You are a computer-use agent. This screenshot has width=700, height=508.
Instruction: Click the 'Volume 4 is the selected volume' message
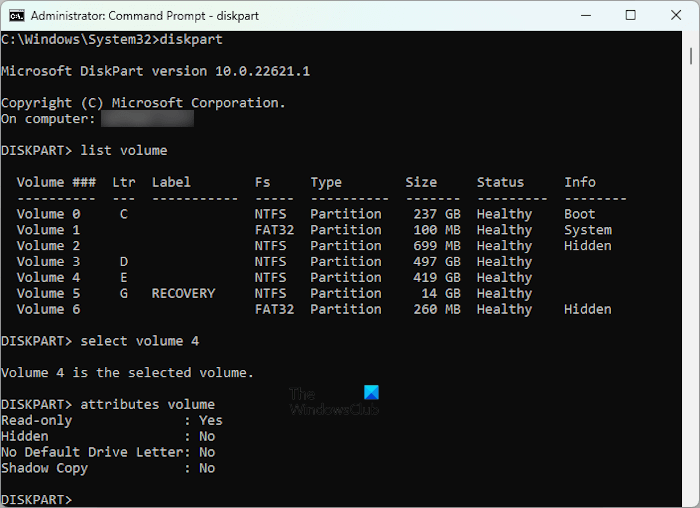pyautogui.click(x=127, y=373)
